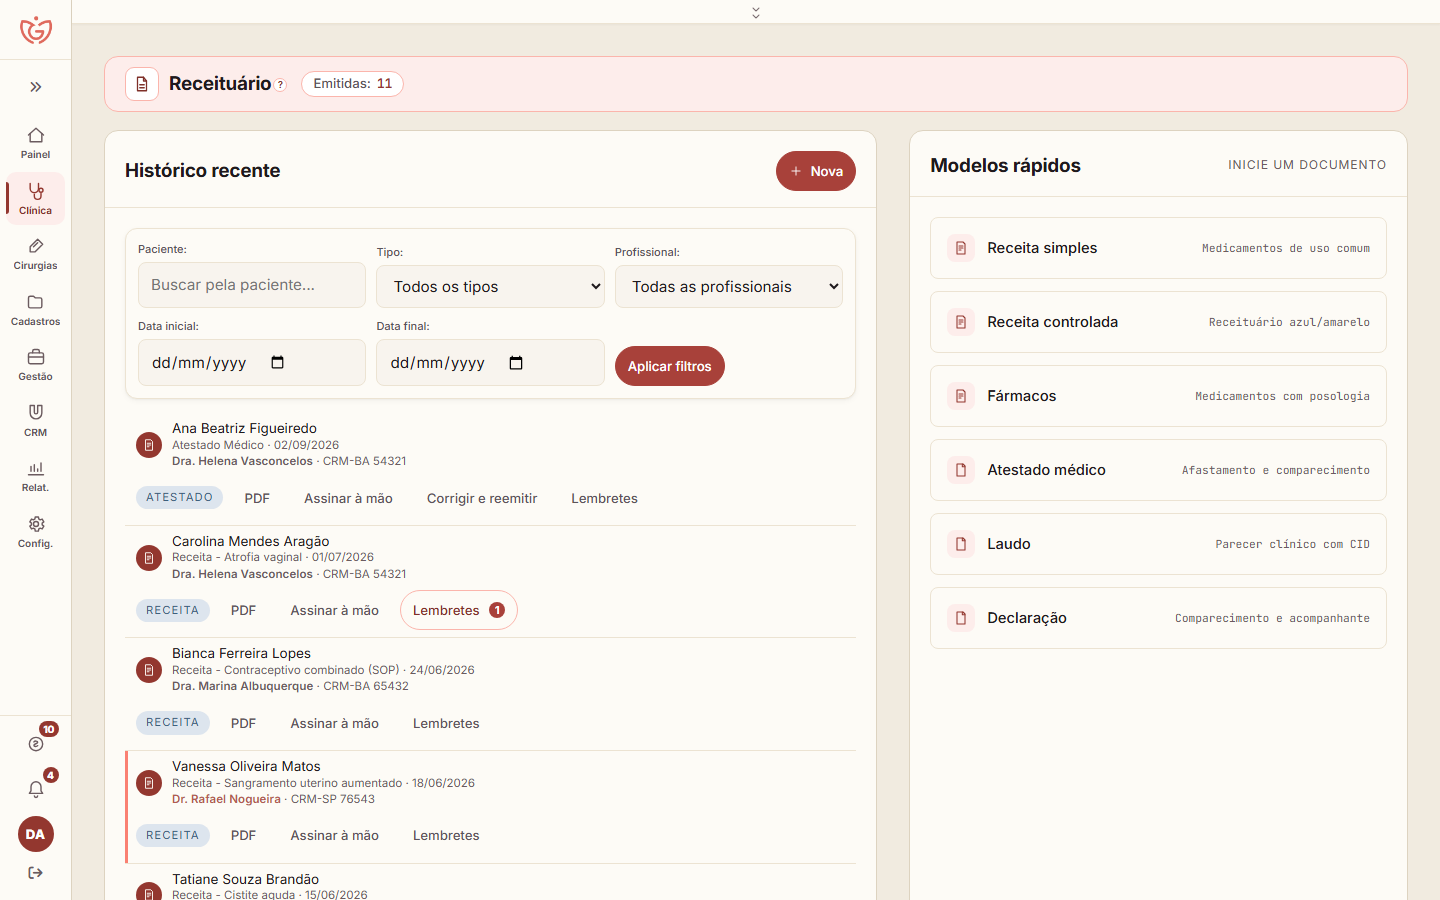
Task: Click the ATESTADO tag on Ana Beatriz row
Action: point(179,497)
